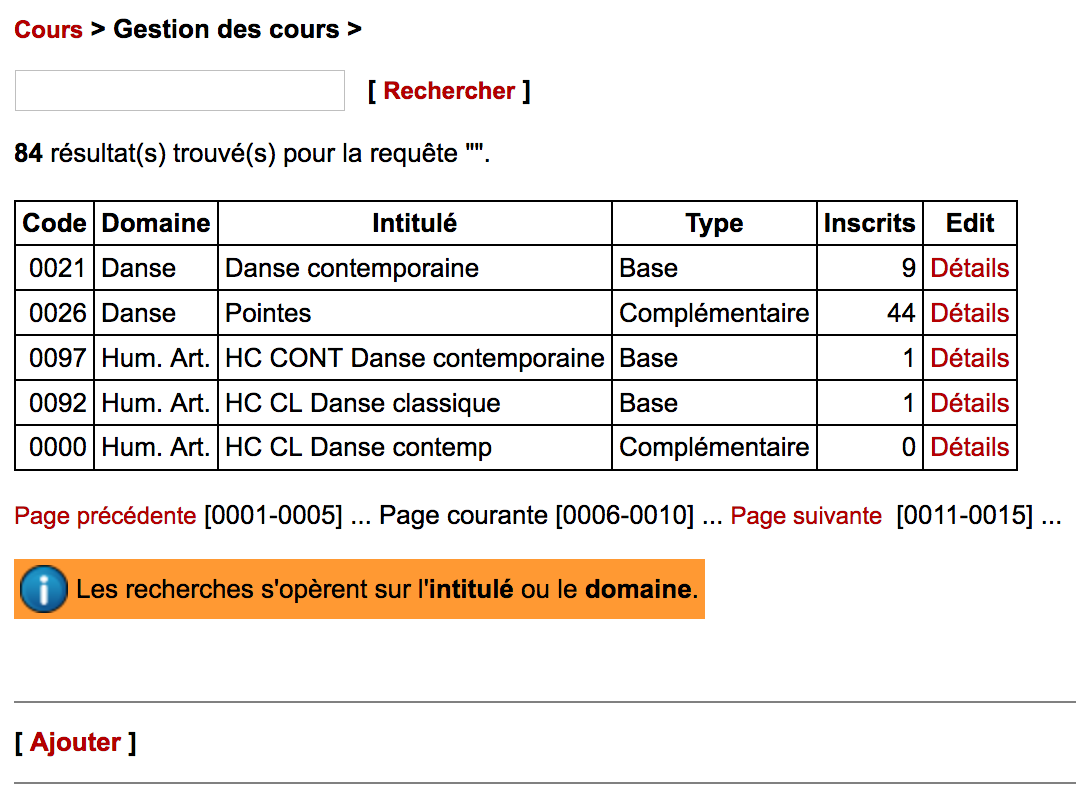Screen dimensions: 1076x796
Task: Click the blue info icon
Action: [43, 589]
